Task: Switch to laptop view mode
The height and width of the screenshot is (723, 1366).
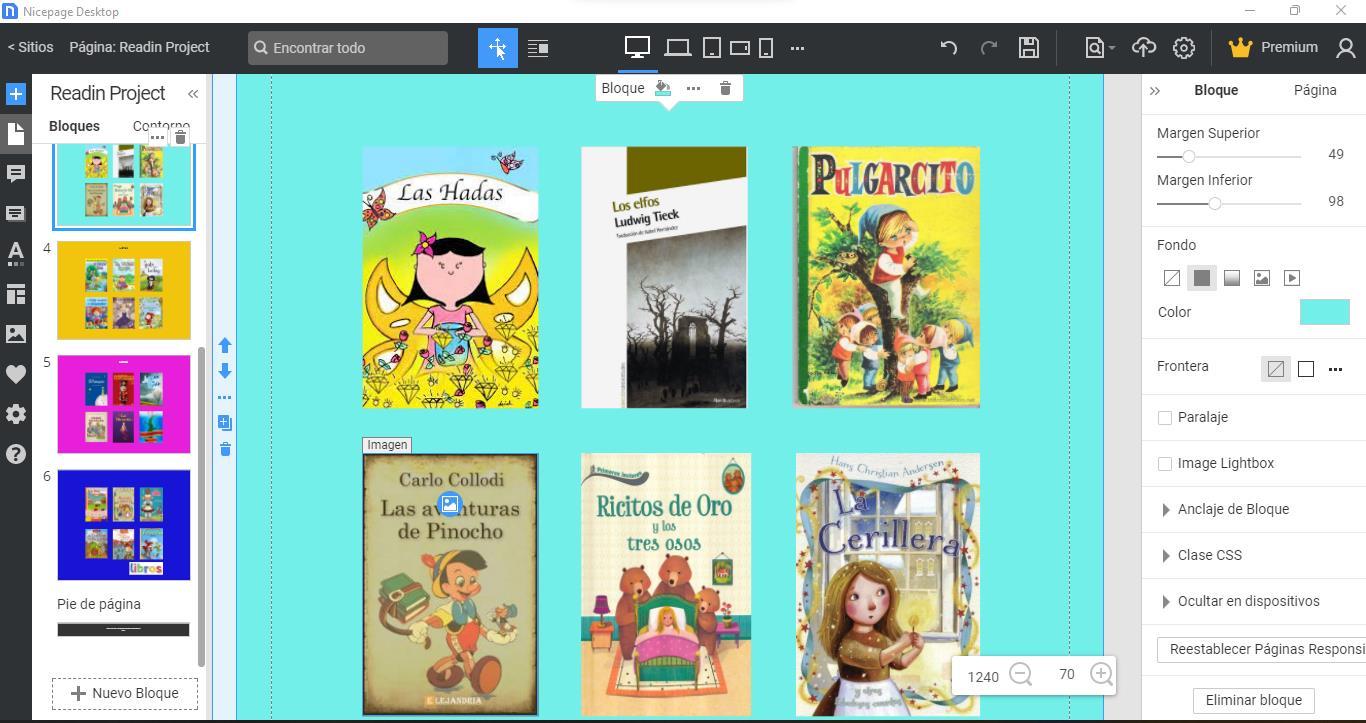Action: point(678,48)
